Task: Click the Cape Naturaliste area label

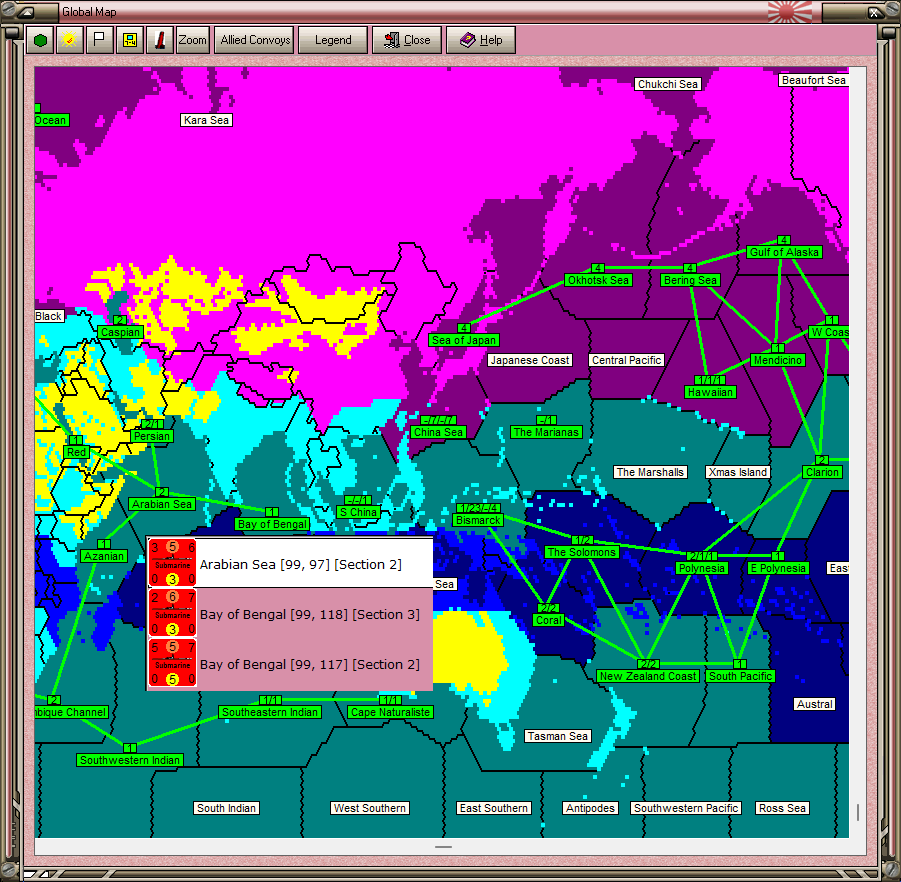Action: [390, 712]
